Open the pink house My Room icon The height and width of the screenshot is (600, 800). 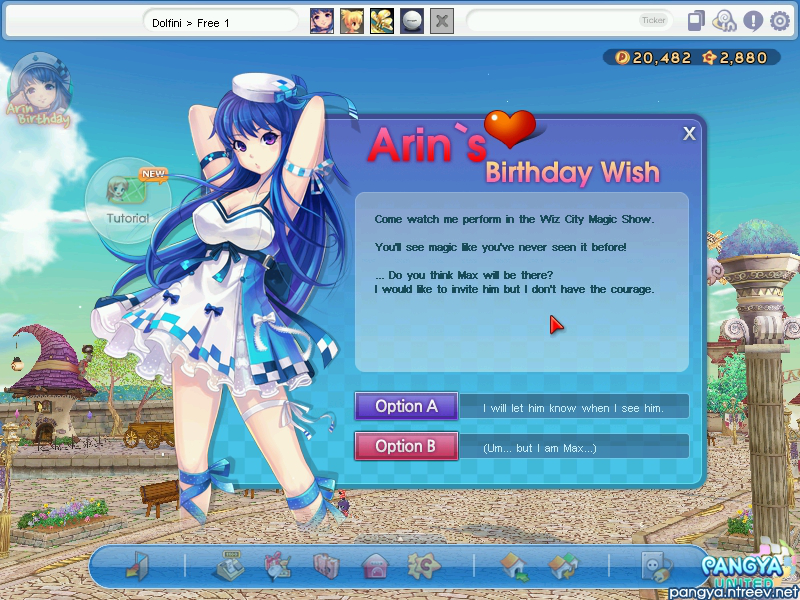pos(375,566)
